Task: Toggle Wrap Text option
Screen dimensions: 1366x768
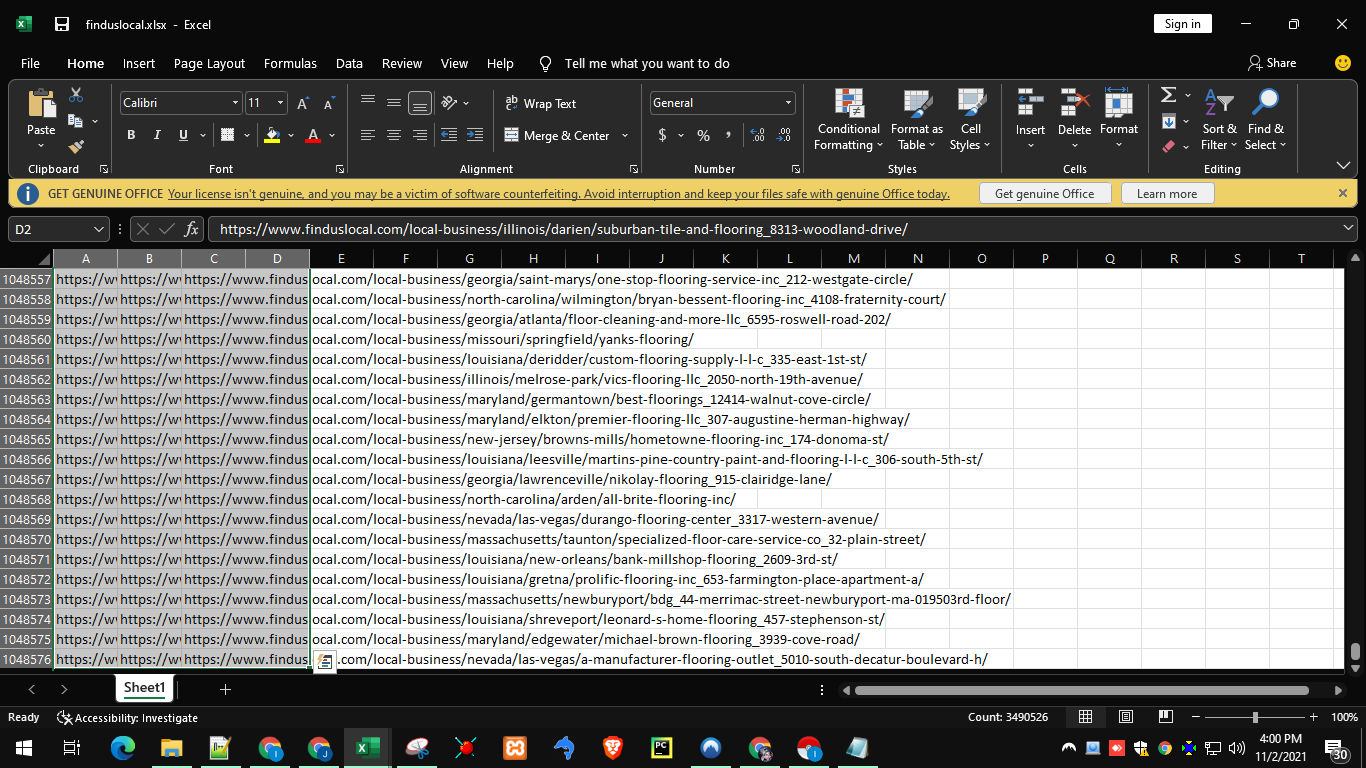Action: (540, 103)
